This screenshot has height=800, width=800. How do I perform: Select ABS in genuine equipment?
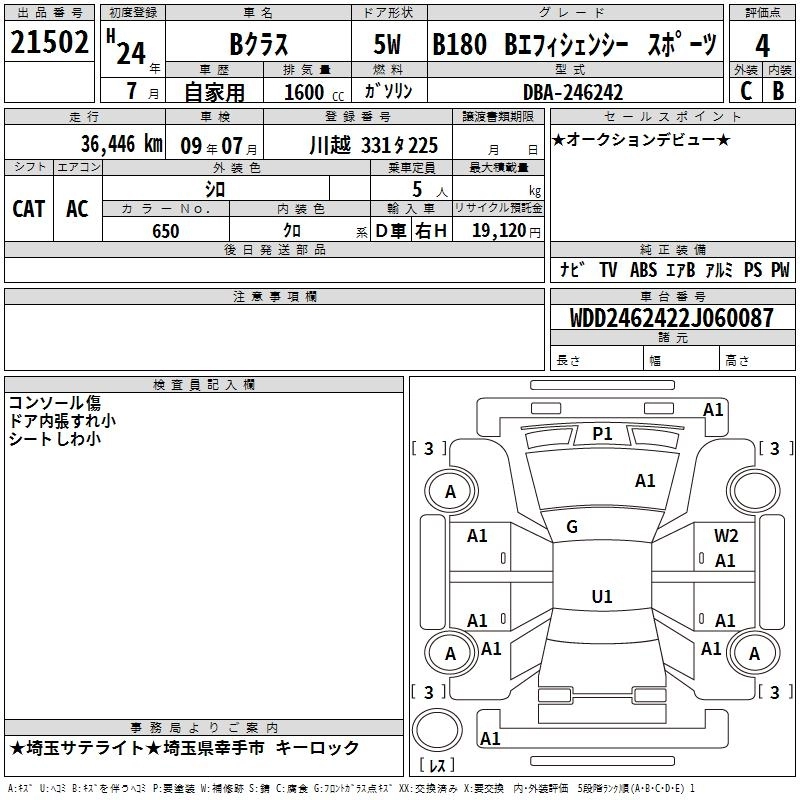tap(643, 269)
